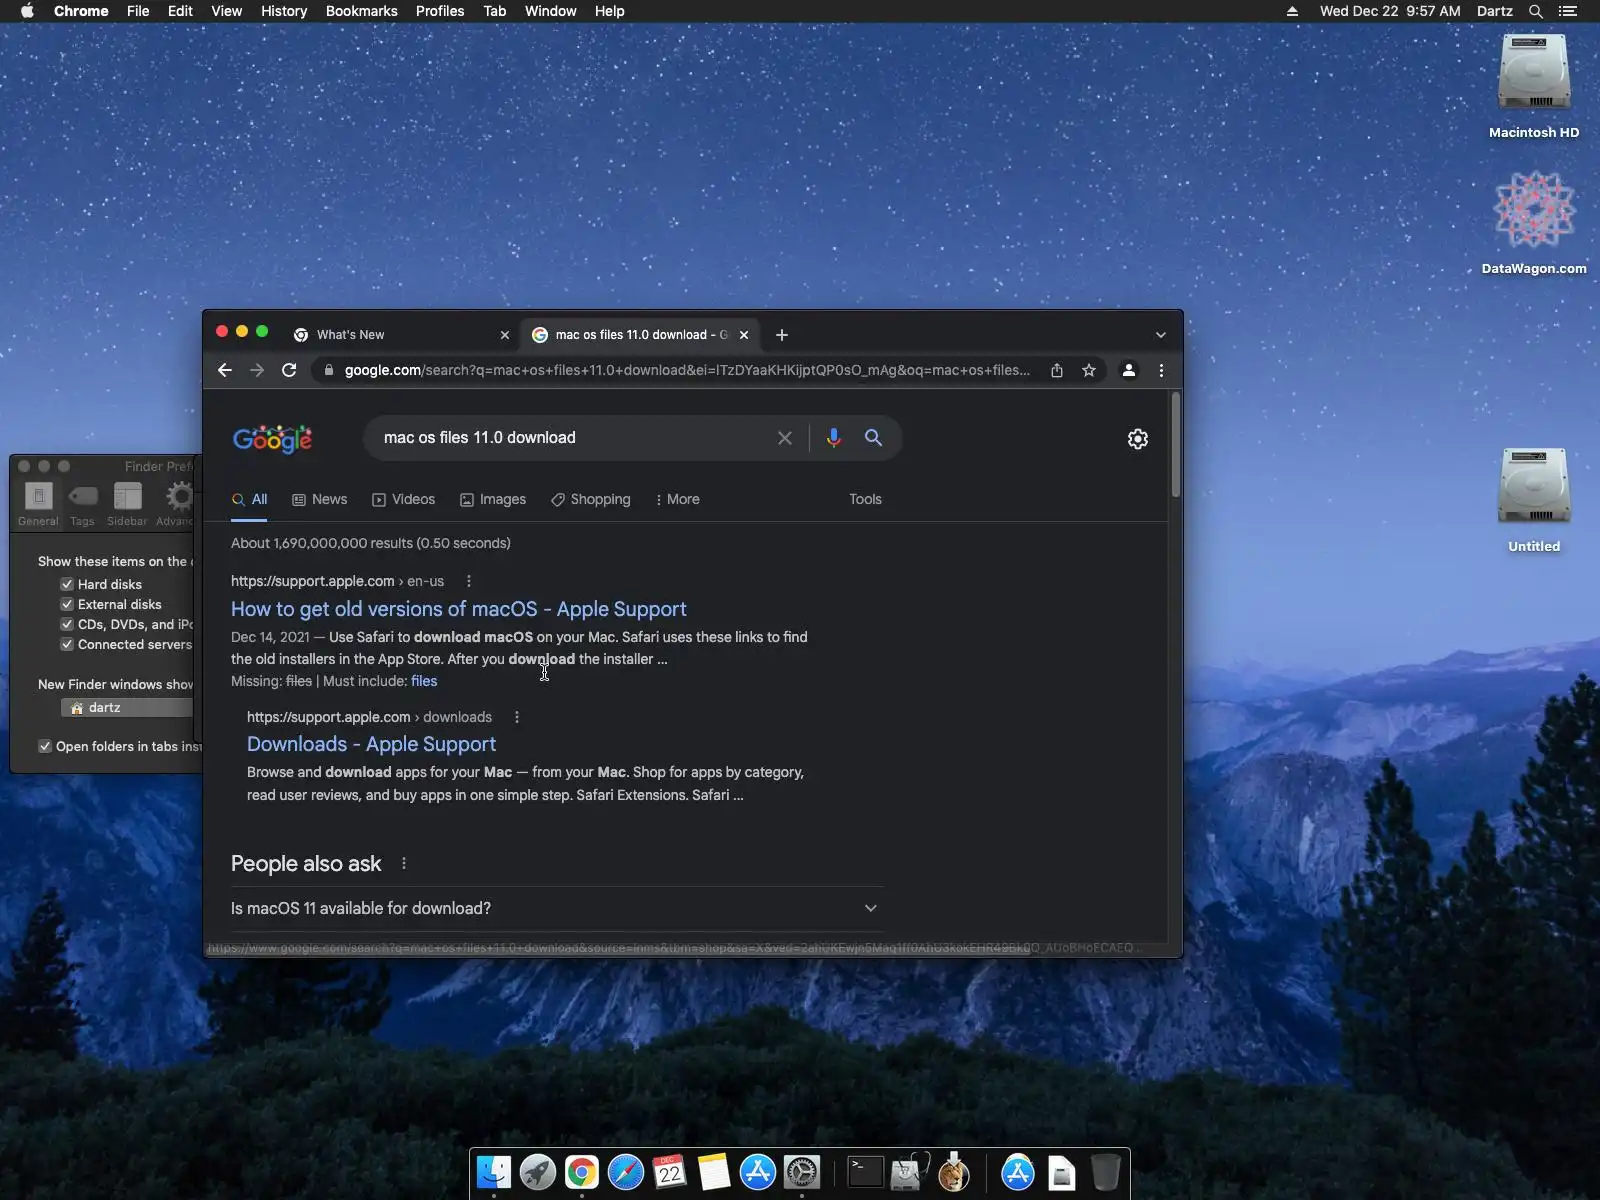Click the forward navigation arrow in Chrome

(x=257, y=370)
